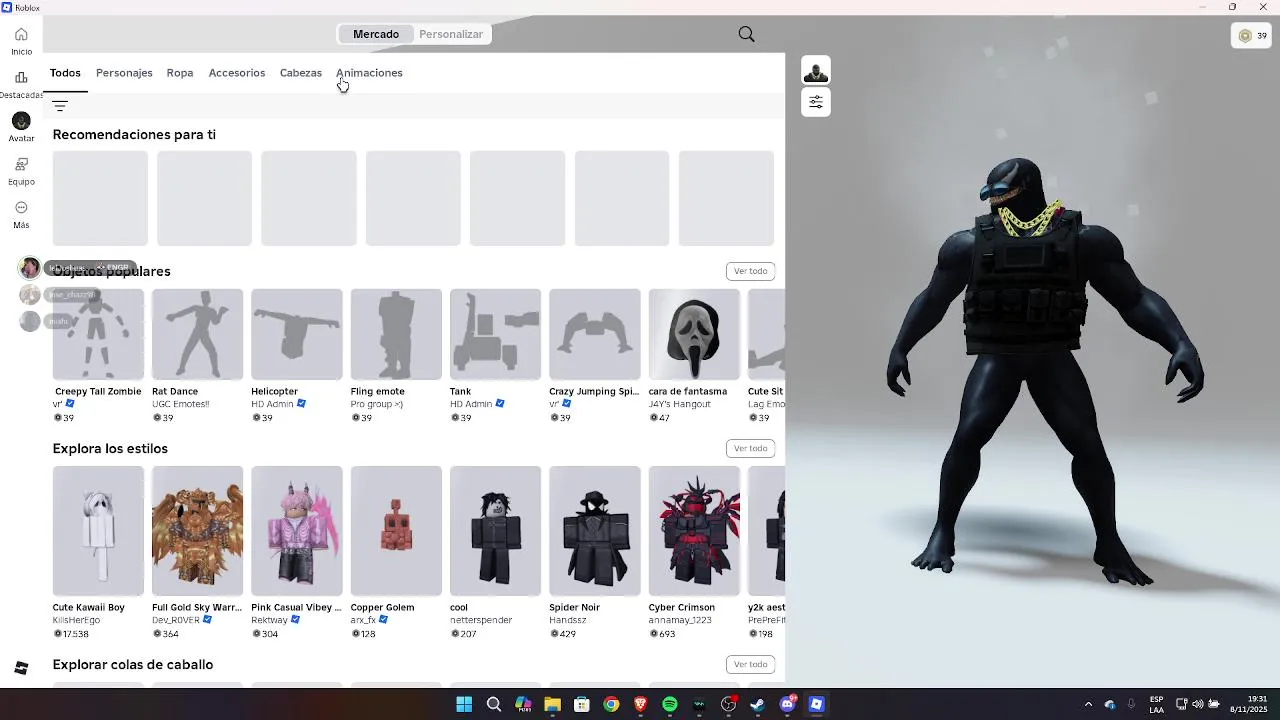The height and width of the screenshot is (720, 1280).
Task: Open Full Gold Sky Warrior style
Action: [197, 531]
